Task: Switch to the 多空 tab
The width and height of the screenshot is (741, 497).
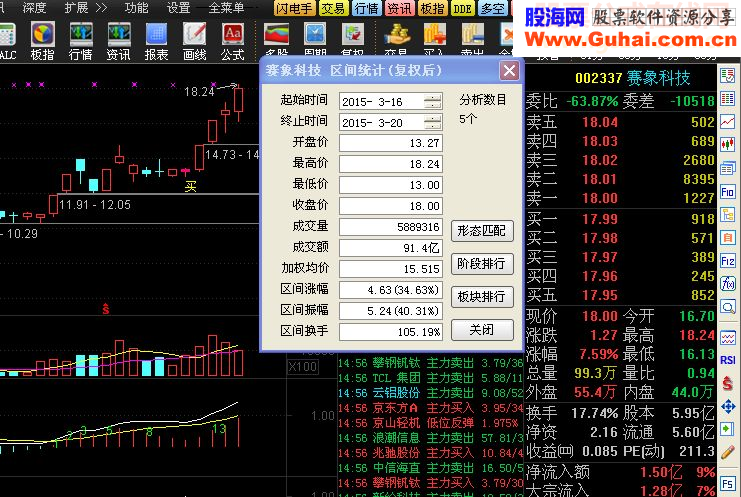Action: 493,9
